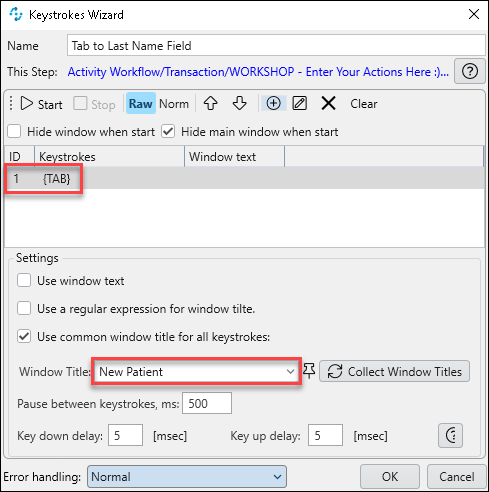Click the toolbar drag grip handle

pos(11,104)
